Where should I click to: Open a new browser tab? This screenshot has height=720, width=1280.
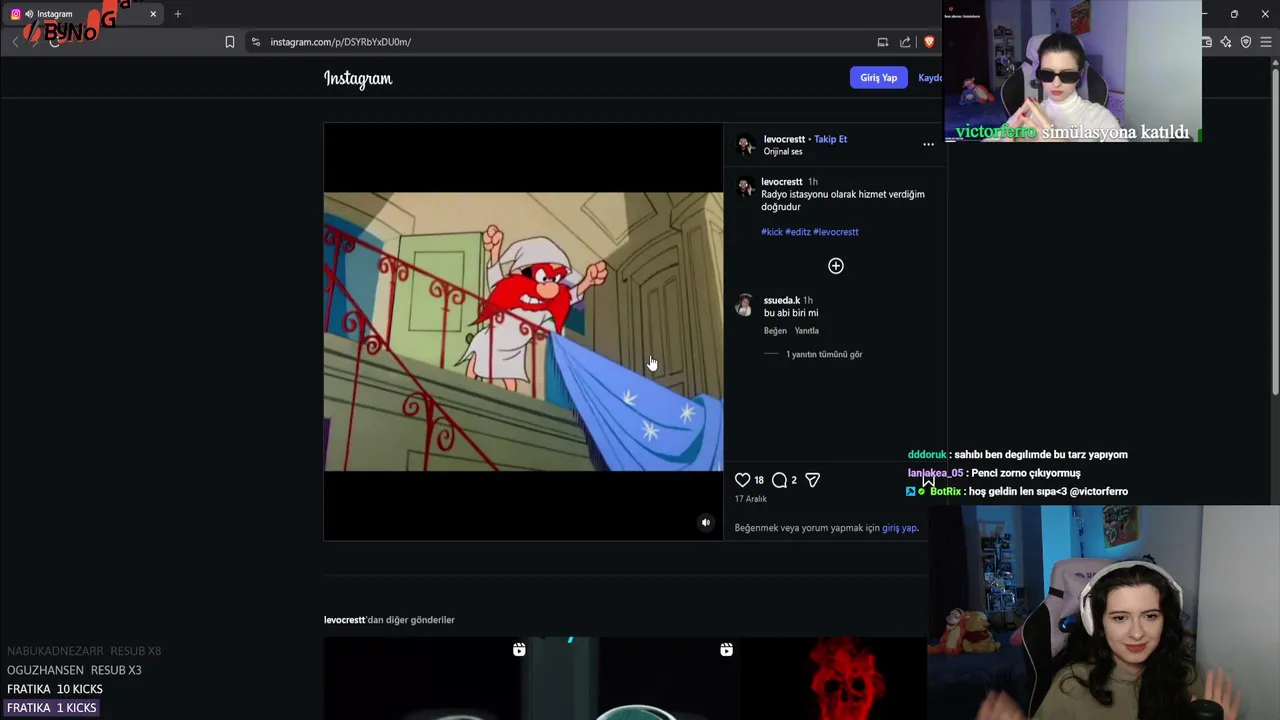point(178,14)
